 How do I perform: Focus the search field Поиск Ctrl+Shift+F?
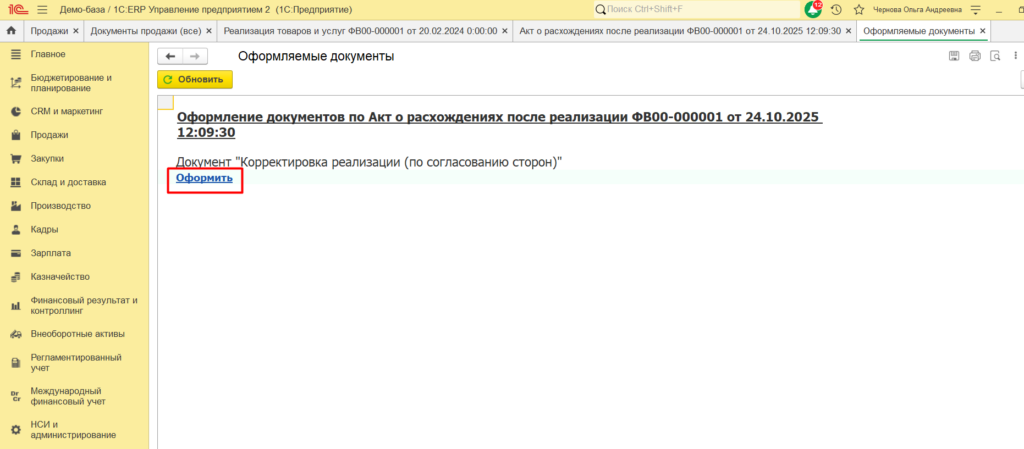click(x=696, y=10)
